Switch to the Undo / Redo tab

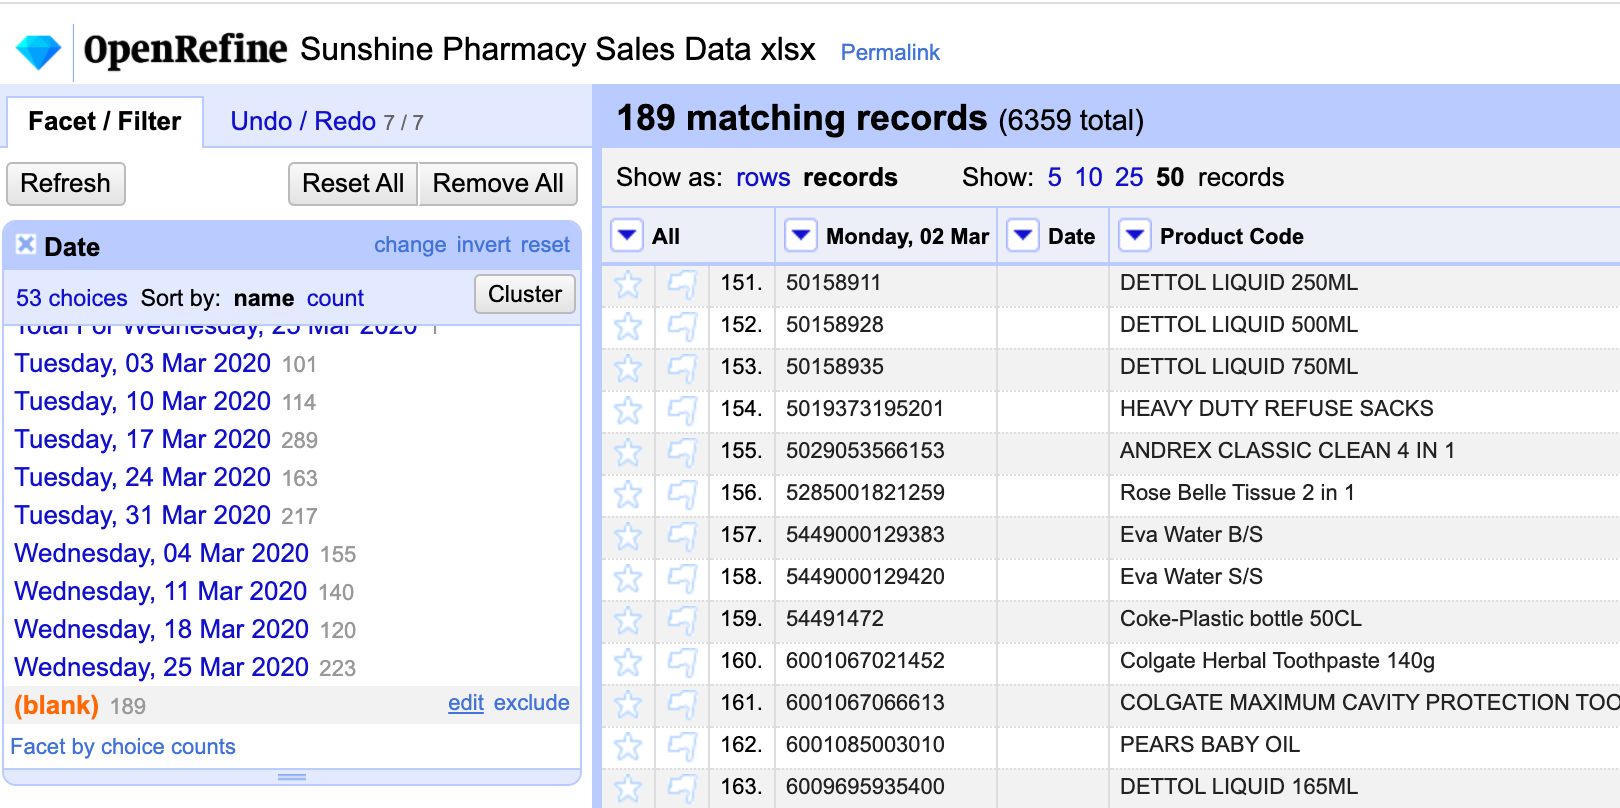pos(303,122)
